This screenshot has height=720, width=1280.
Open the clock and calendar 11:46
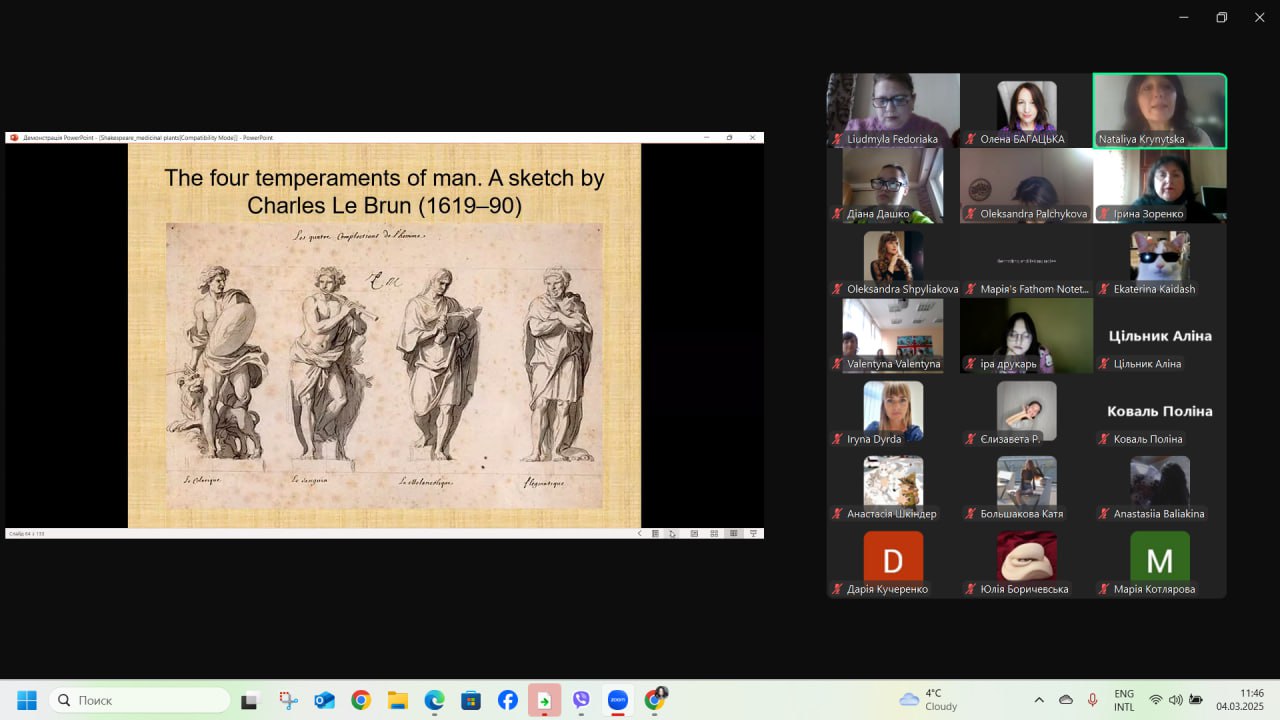click(1240, 700)
